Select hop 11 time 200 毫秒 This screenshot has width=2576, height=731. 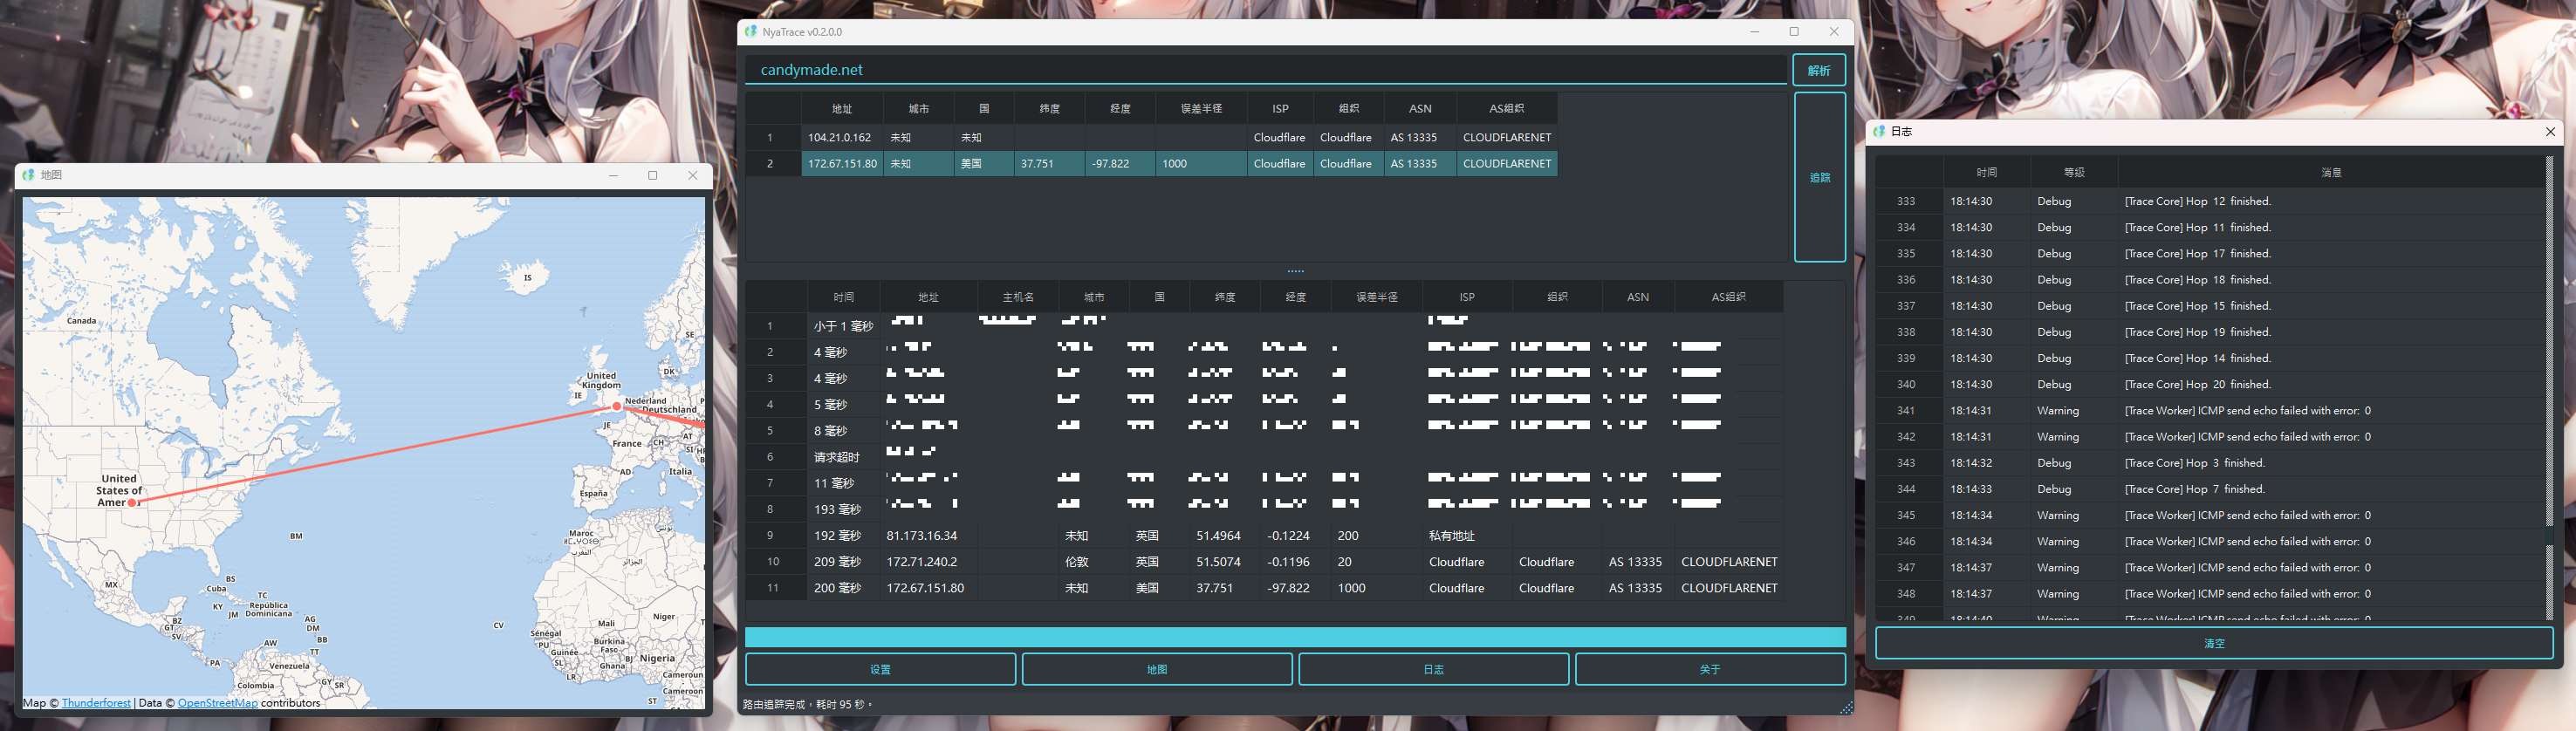pos(843,587)
